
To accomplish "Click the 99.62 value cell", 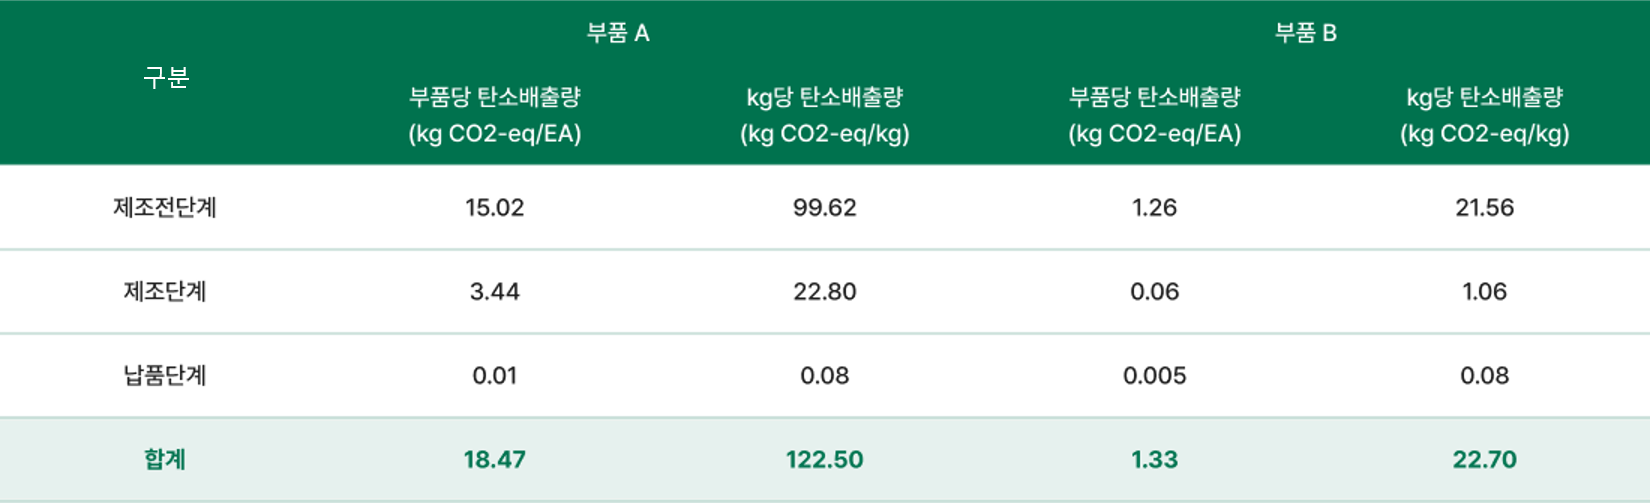I will [x=825, y=207].
